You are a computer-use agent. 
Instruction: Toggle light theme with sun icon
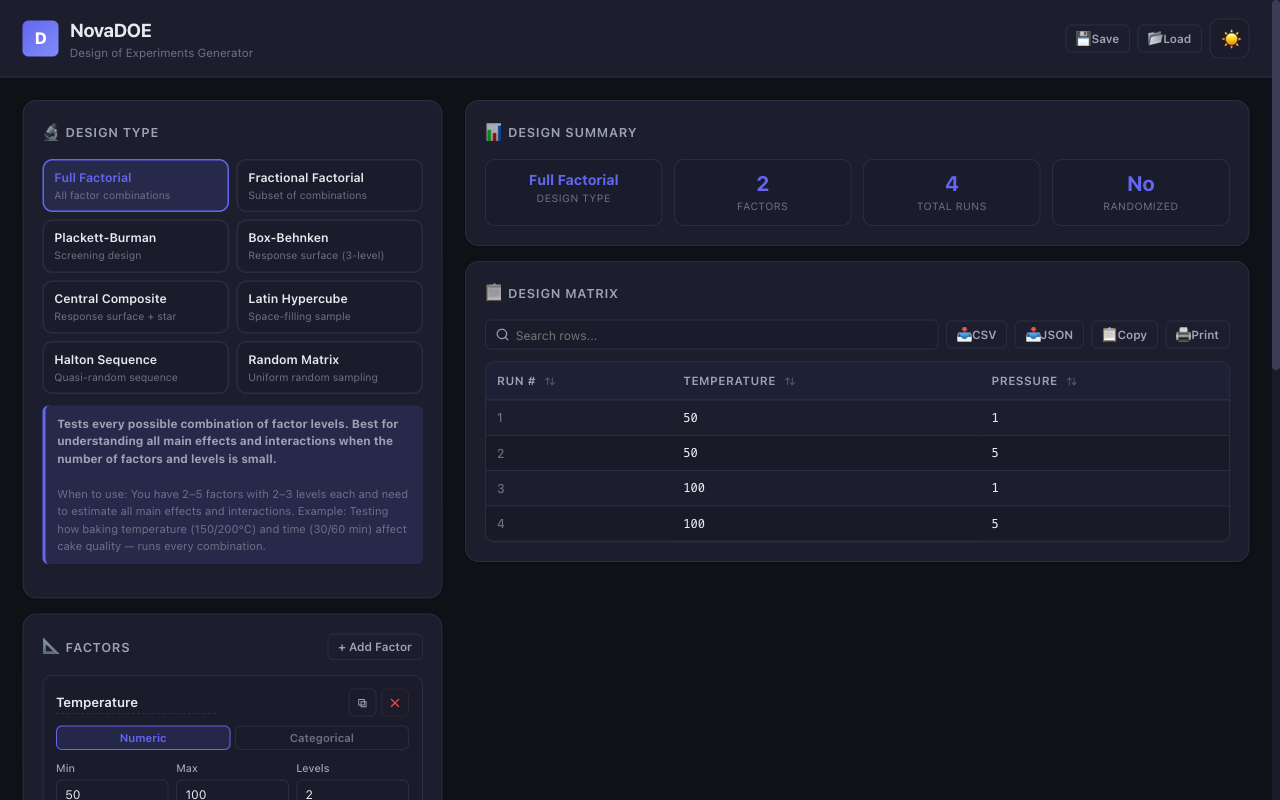[1230, 39]
